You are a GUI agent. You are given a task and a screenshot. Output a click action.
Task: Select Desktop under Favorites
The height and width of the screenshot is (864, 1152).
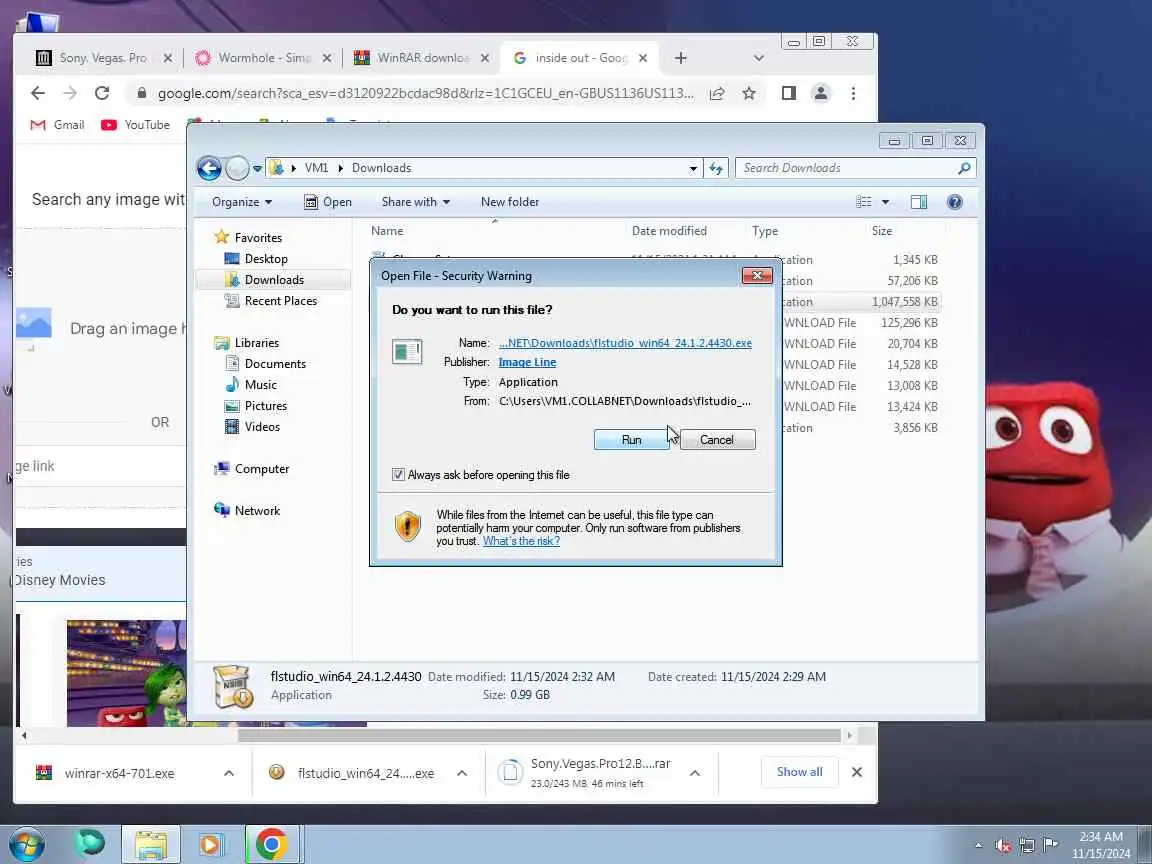tap(266, 259)
